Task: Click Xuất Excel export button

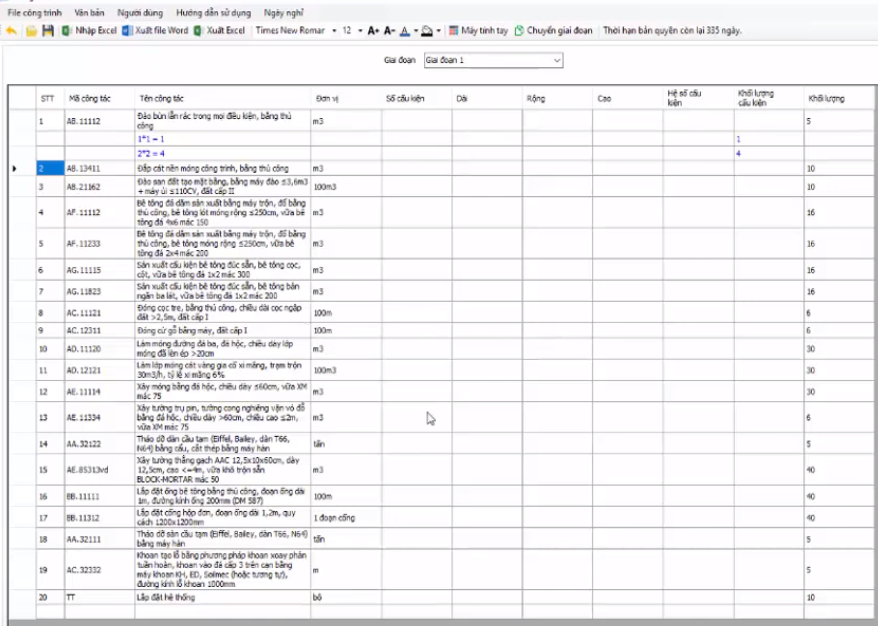Action: click(219, 31)
